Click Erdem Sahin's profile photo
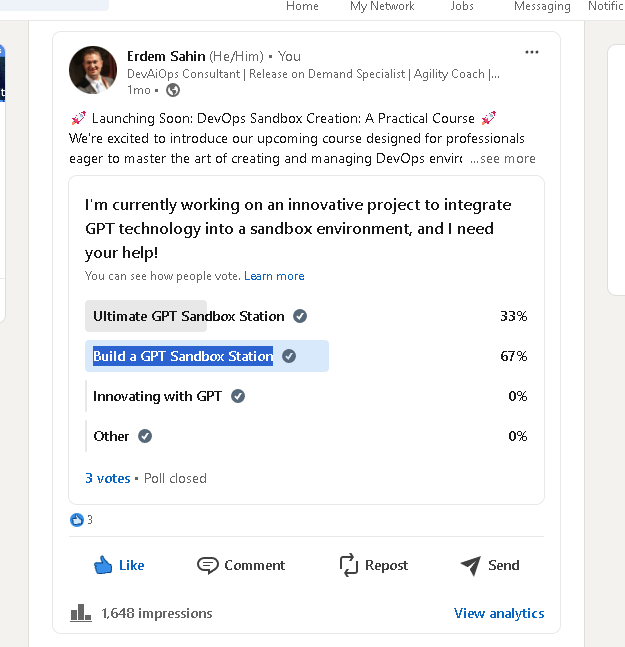 (93, 70)
